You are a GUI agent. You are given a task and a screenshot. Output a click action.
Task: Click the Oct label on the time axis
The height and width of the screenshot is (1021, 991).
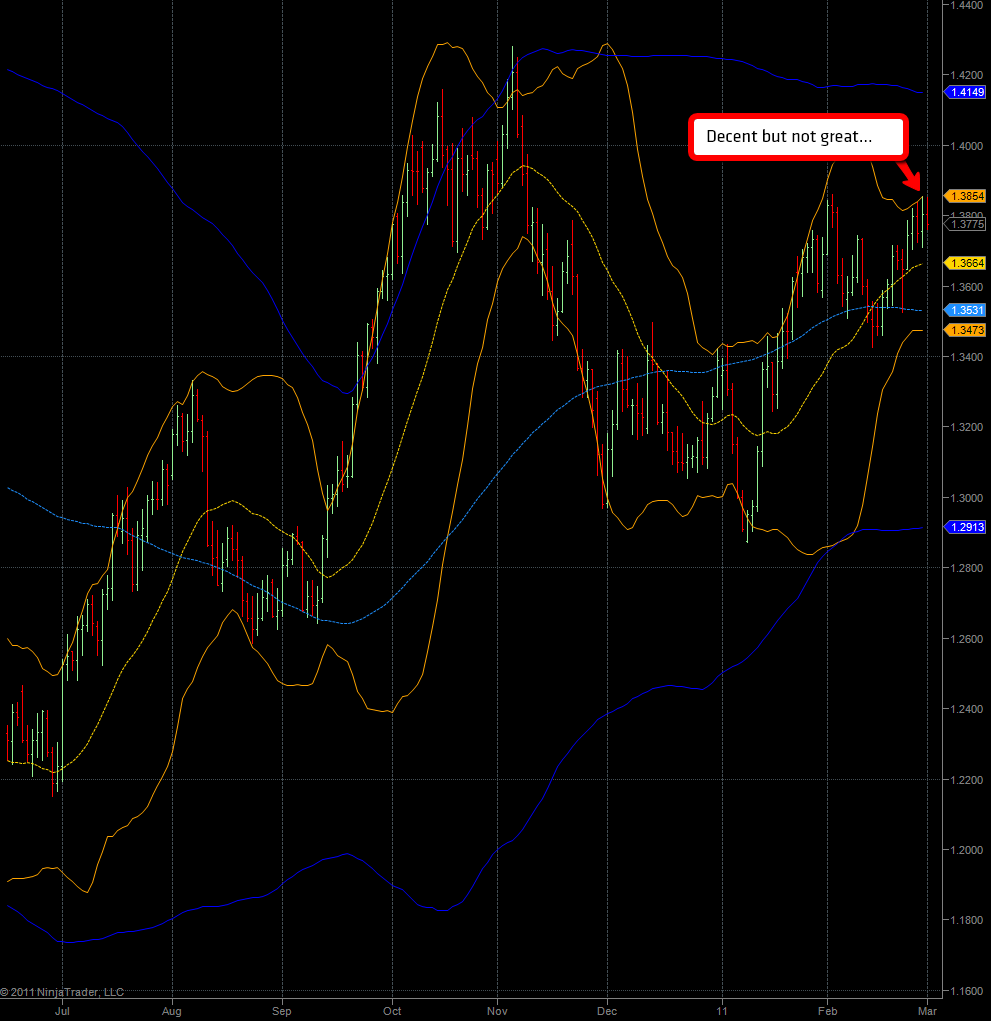pos(392,1010)
